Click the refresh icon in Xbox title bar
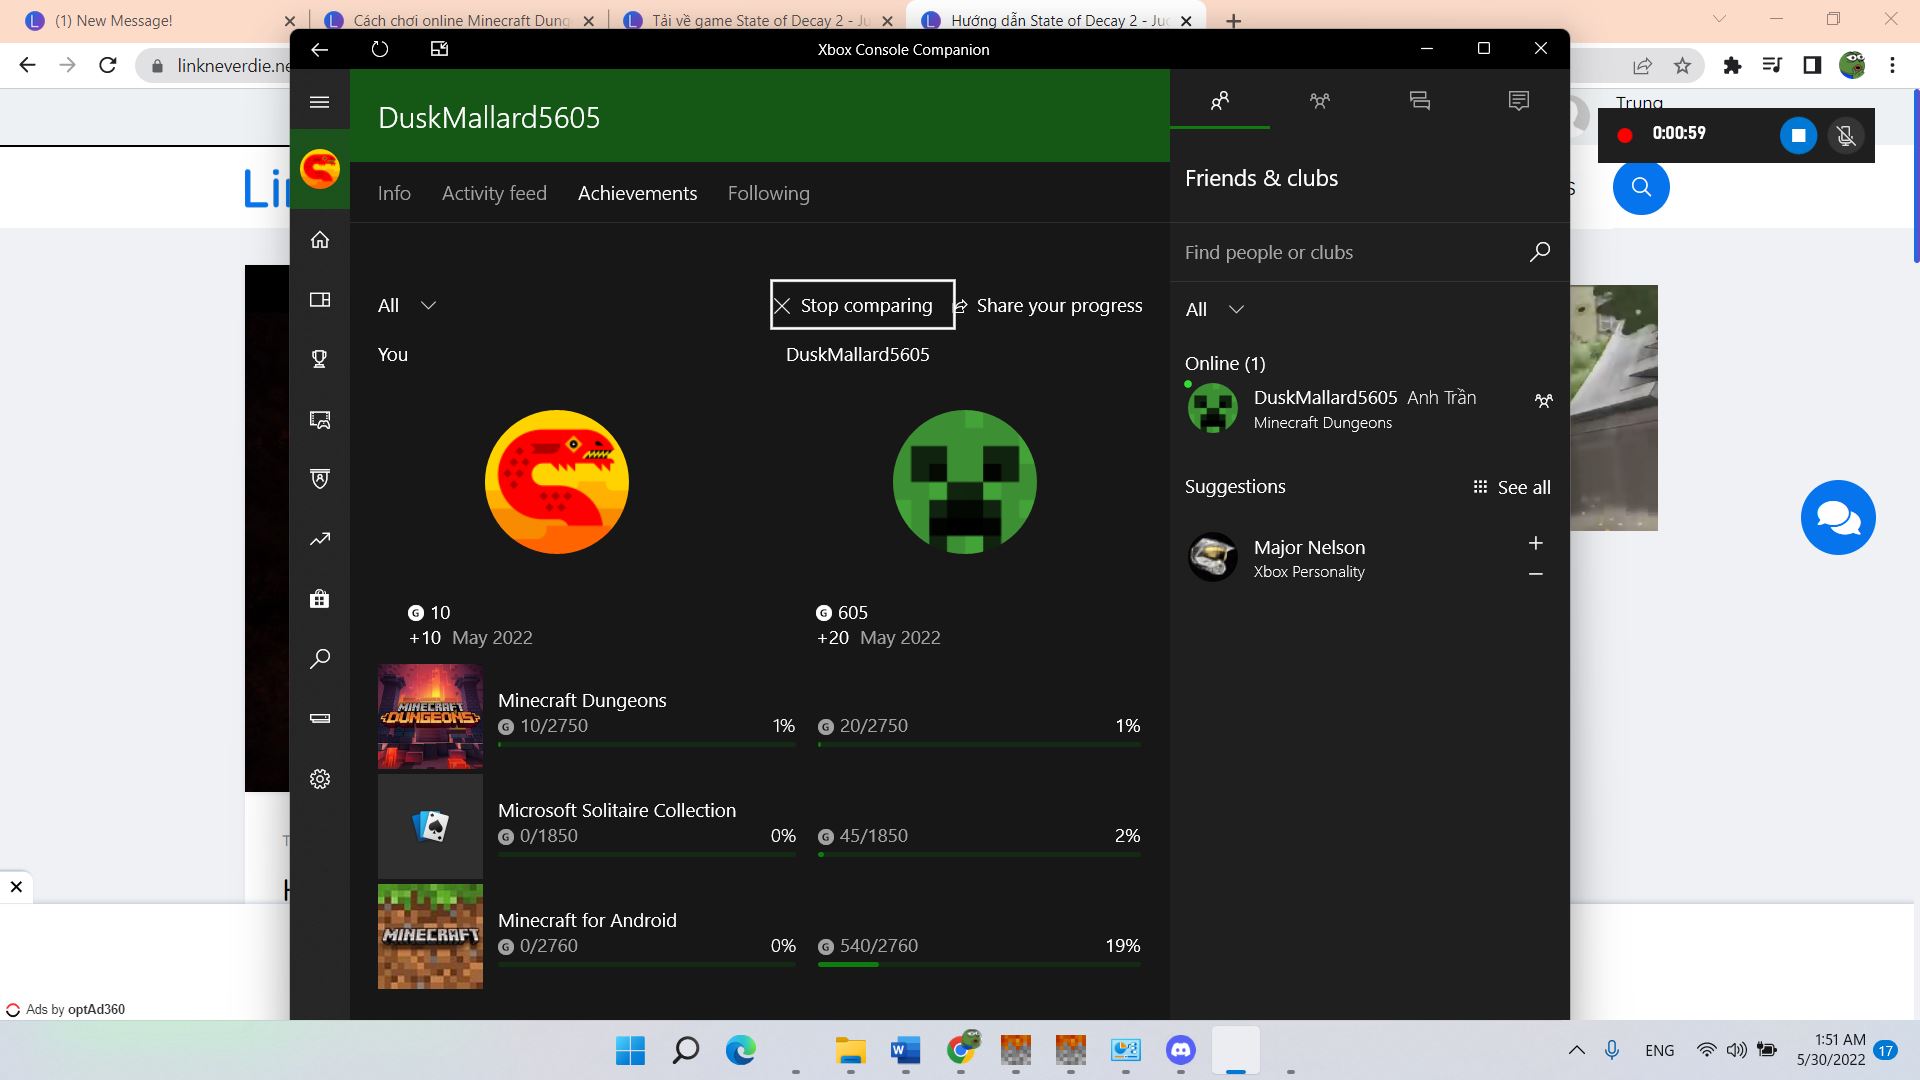1920x1080 pixels. (379, 49)
